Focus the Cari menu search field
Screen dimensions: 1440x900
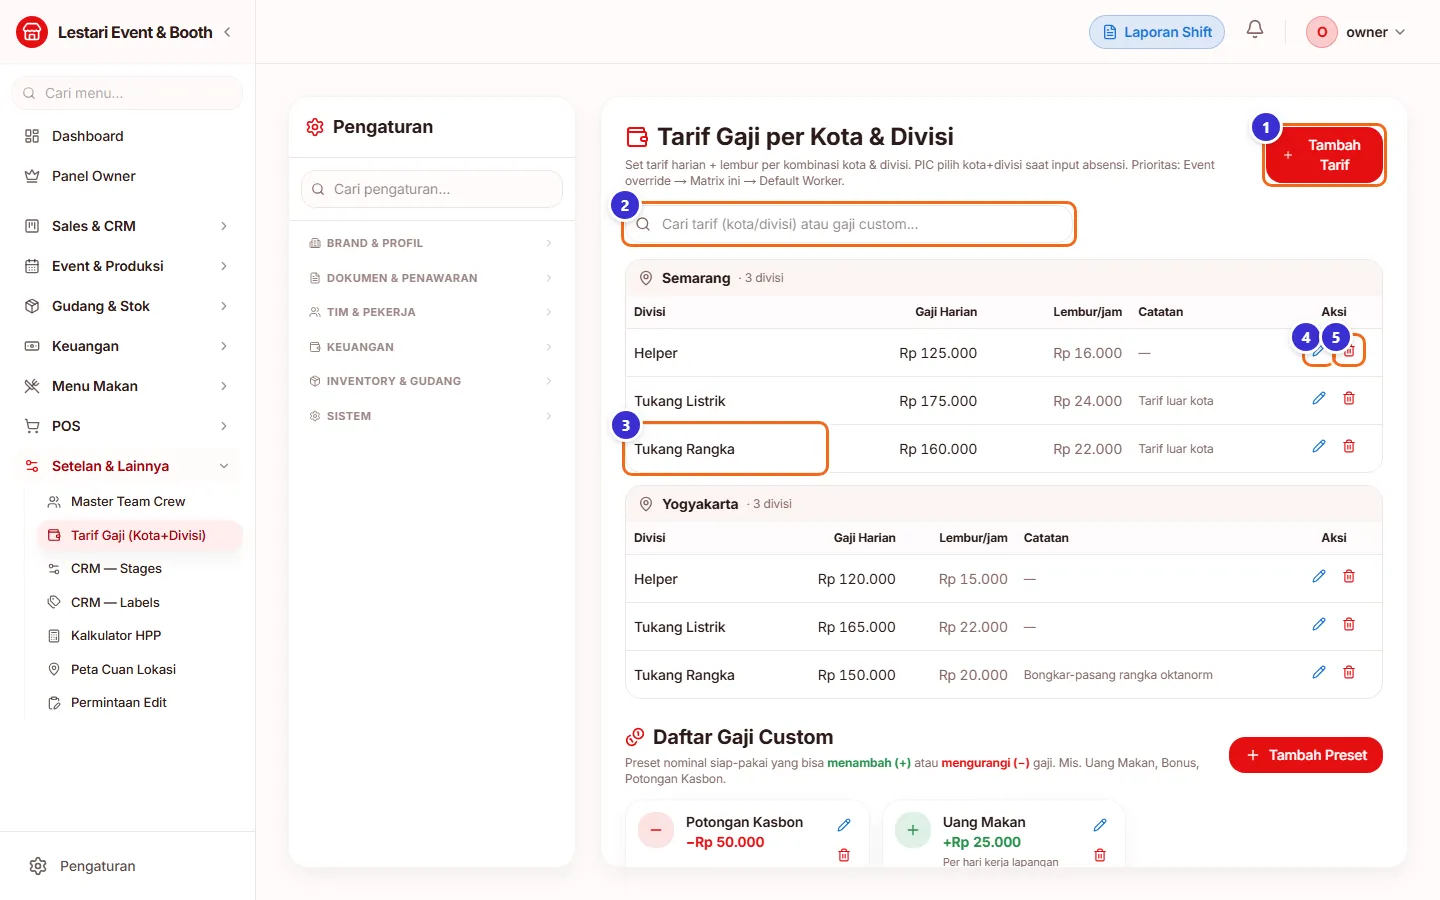[127, 93]
